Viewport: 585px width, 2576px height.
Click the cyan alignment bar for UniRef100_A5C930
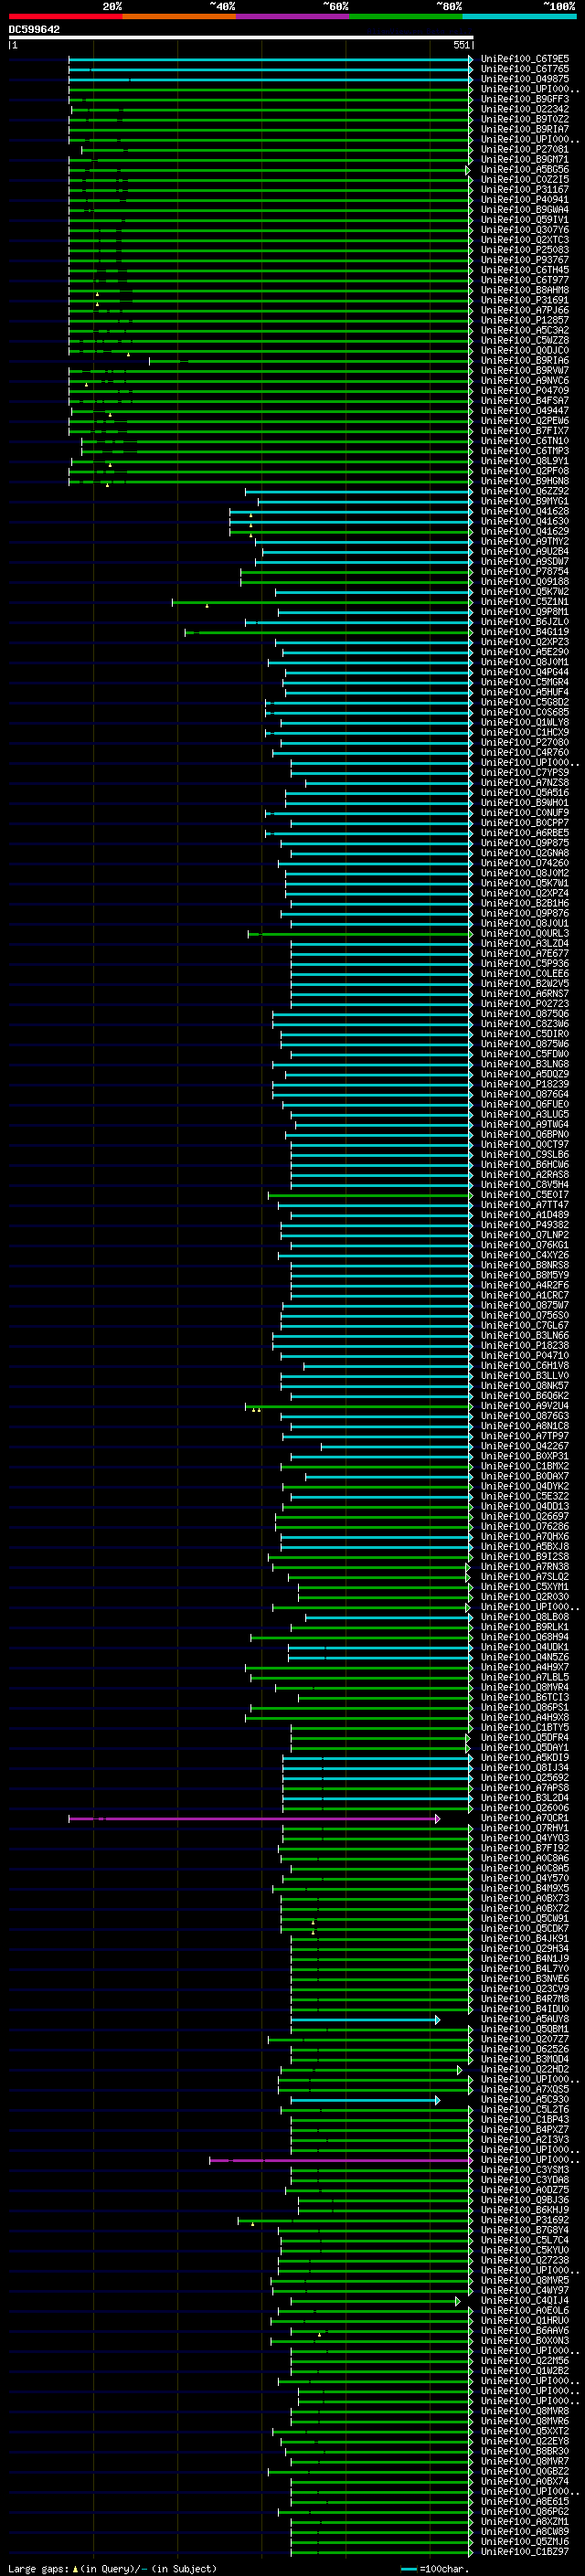[x=365, y=2100]
